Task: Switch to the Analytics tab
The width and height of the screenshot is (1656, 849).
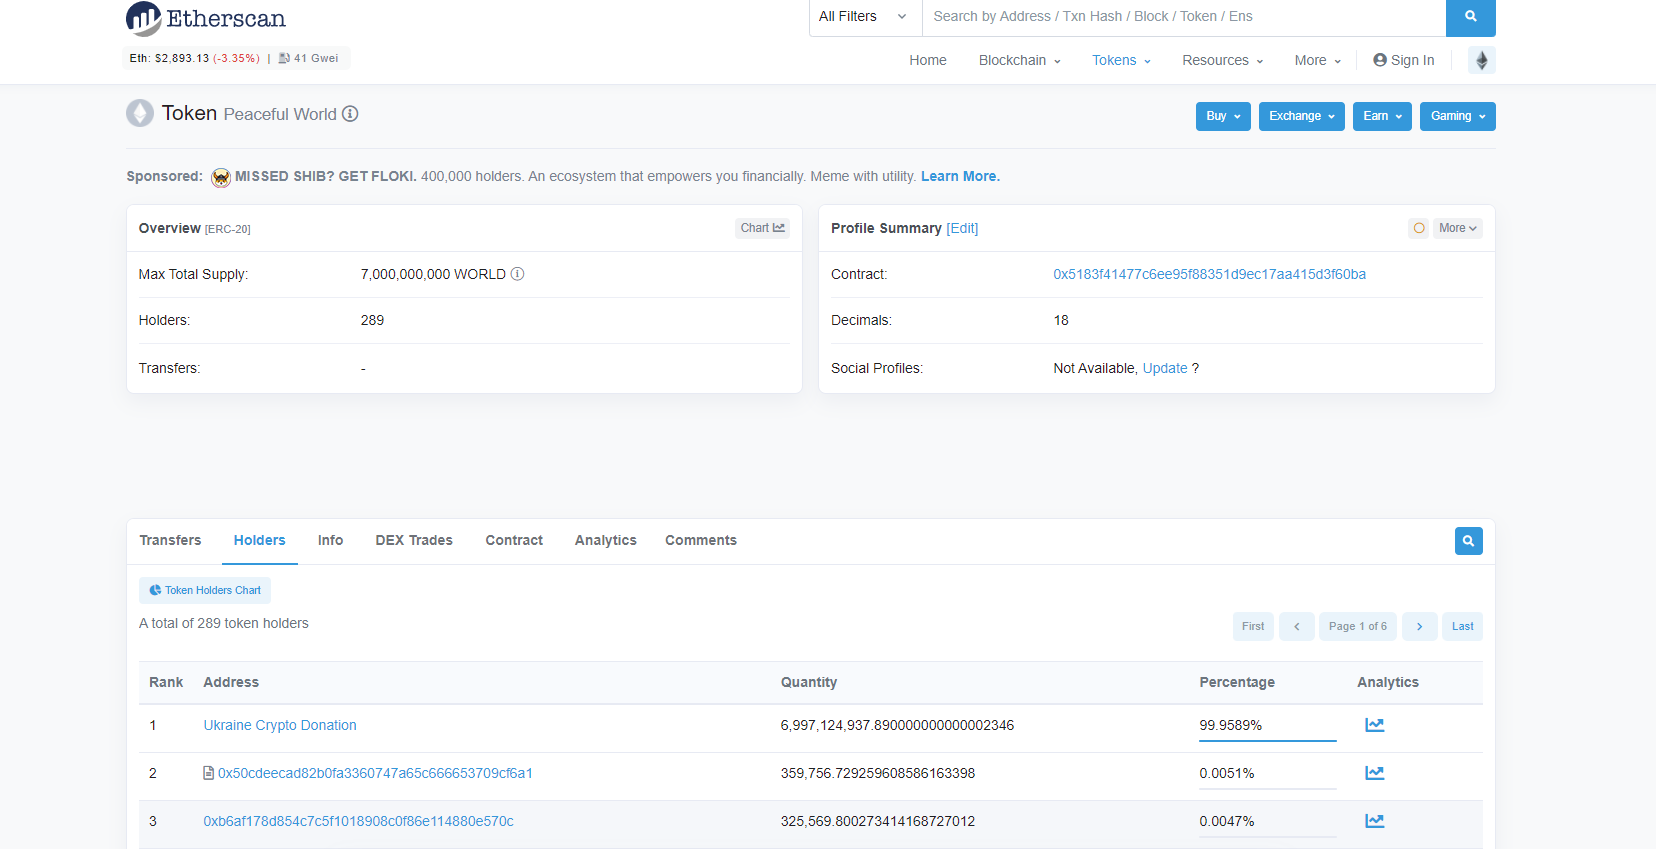Action: 606,540
